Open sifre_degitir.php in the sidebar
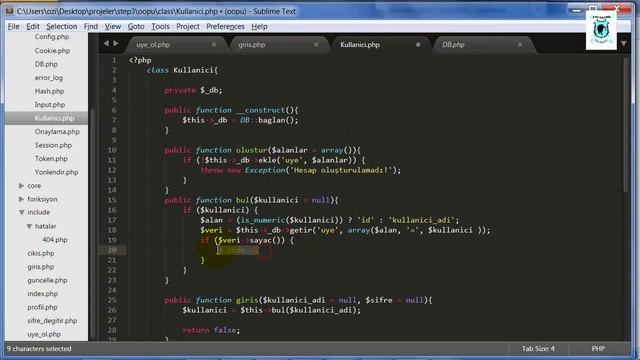The height and width of the screenshot is (360, 640). pos(52,320)
